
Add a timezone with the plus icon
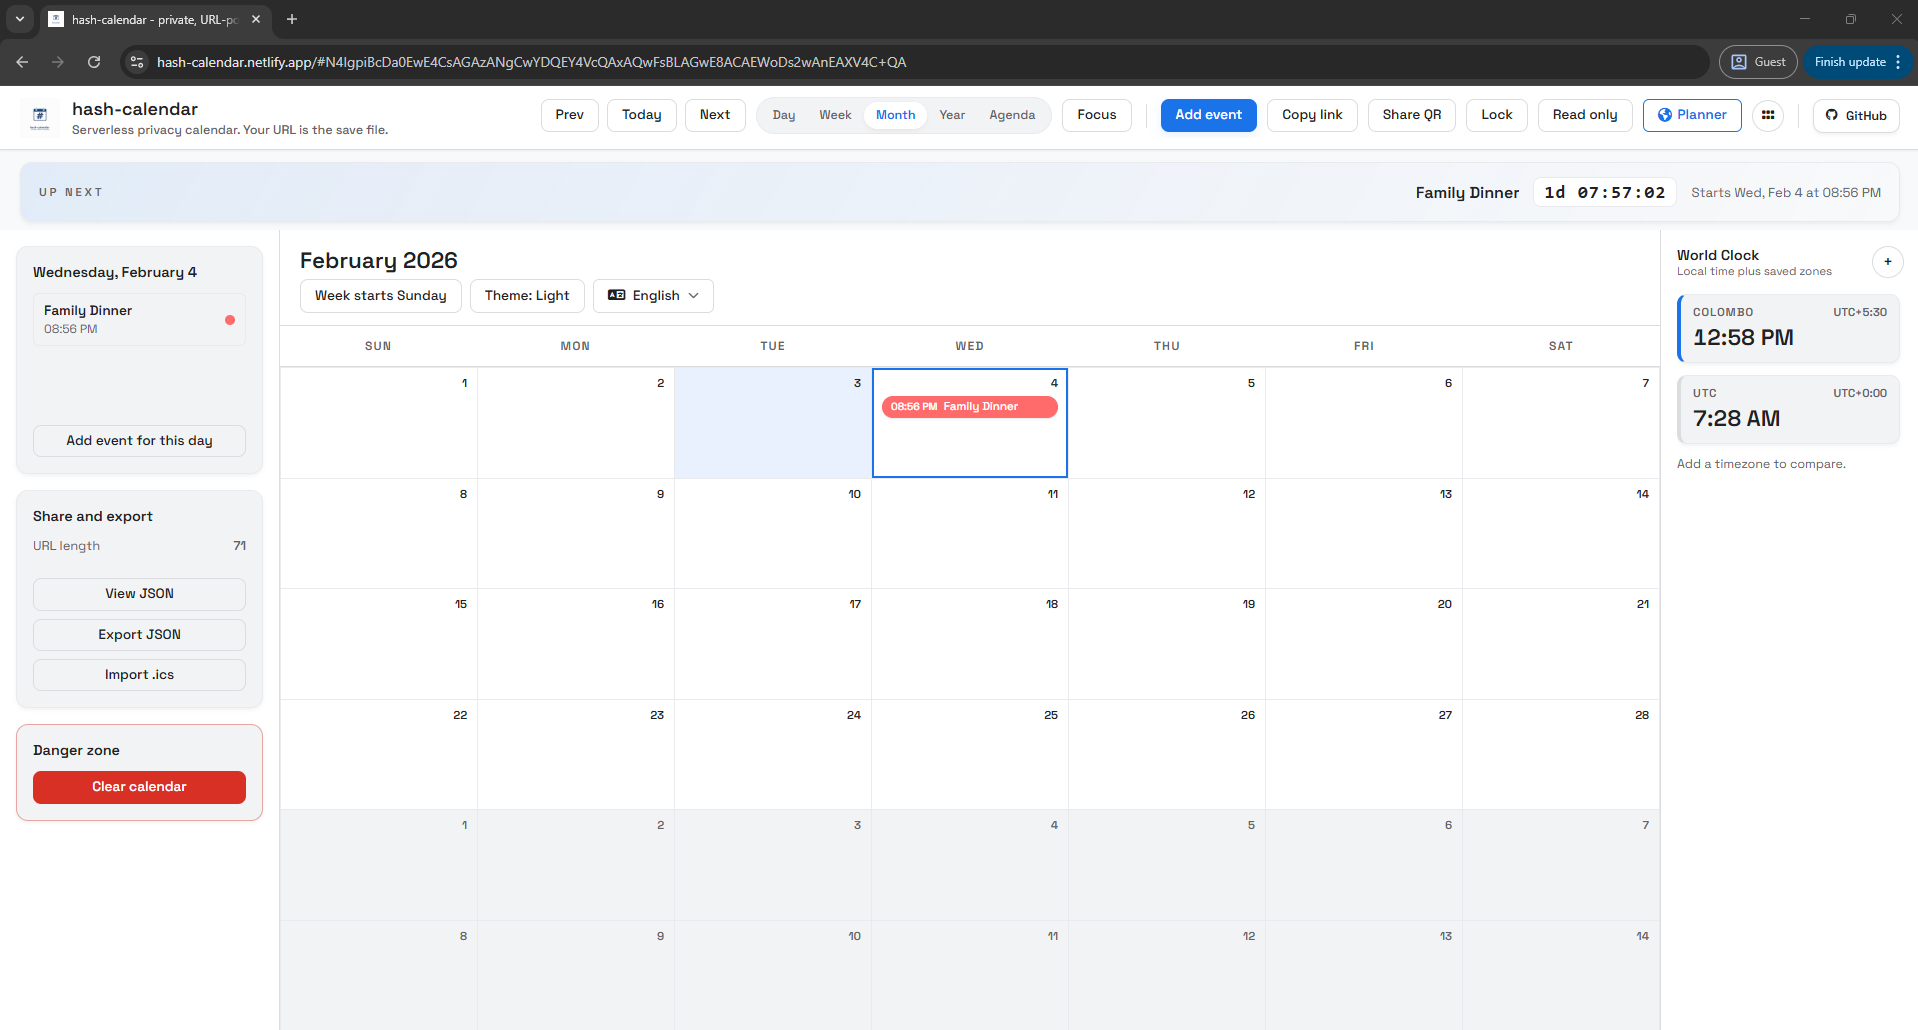1887,262
